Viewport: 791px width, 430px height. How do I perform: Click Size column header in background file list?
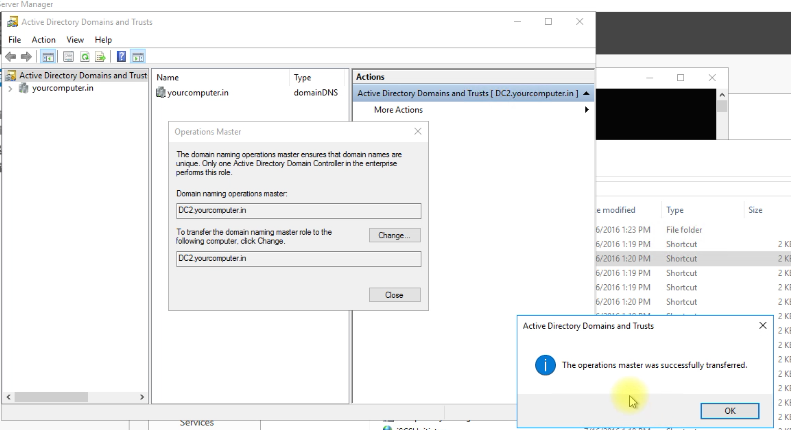coord(755,210)
